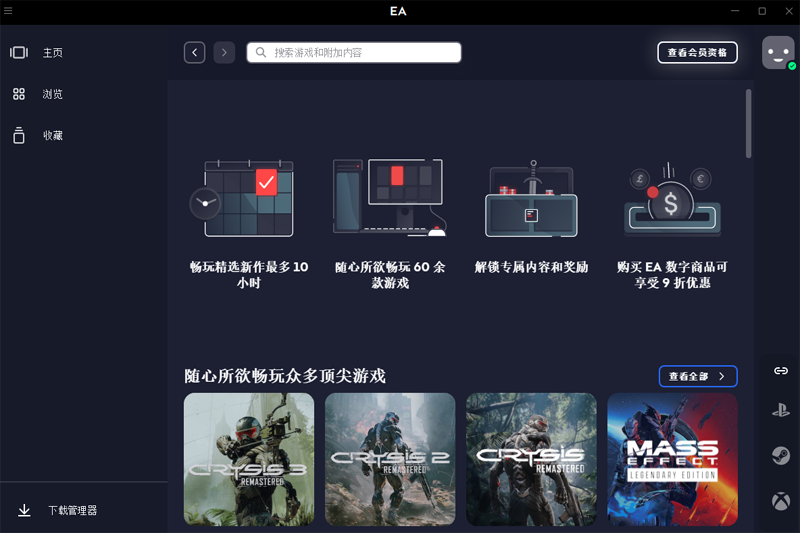
Task: Open the Crysis 3 Remastered game tile
Action: pyautogui.click(x=249, y=459)
